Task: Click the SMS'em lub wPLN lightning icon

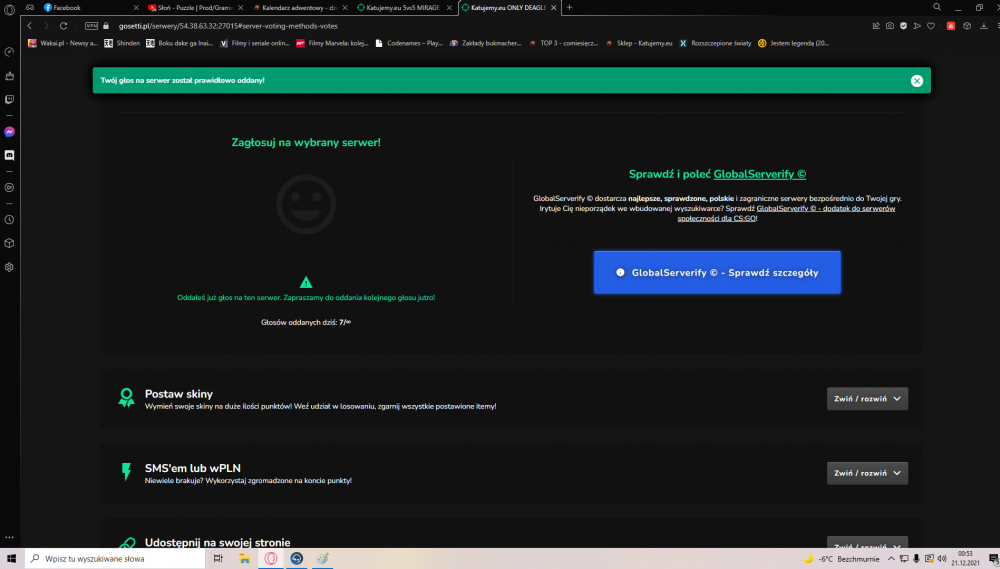Action: coord(126,471)
